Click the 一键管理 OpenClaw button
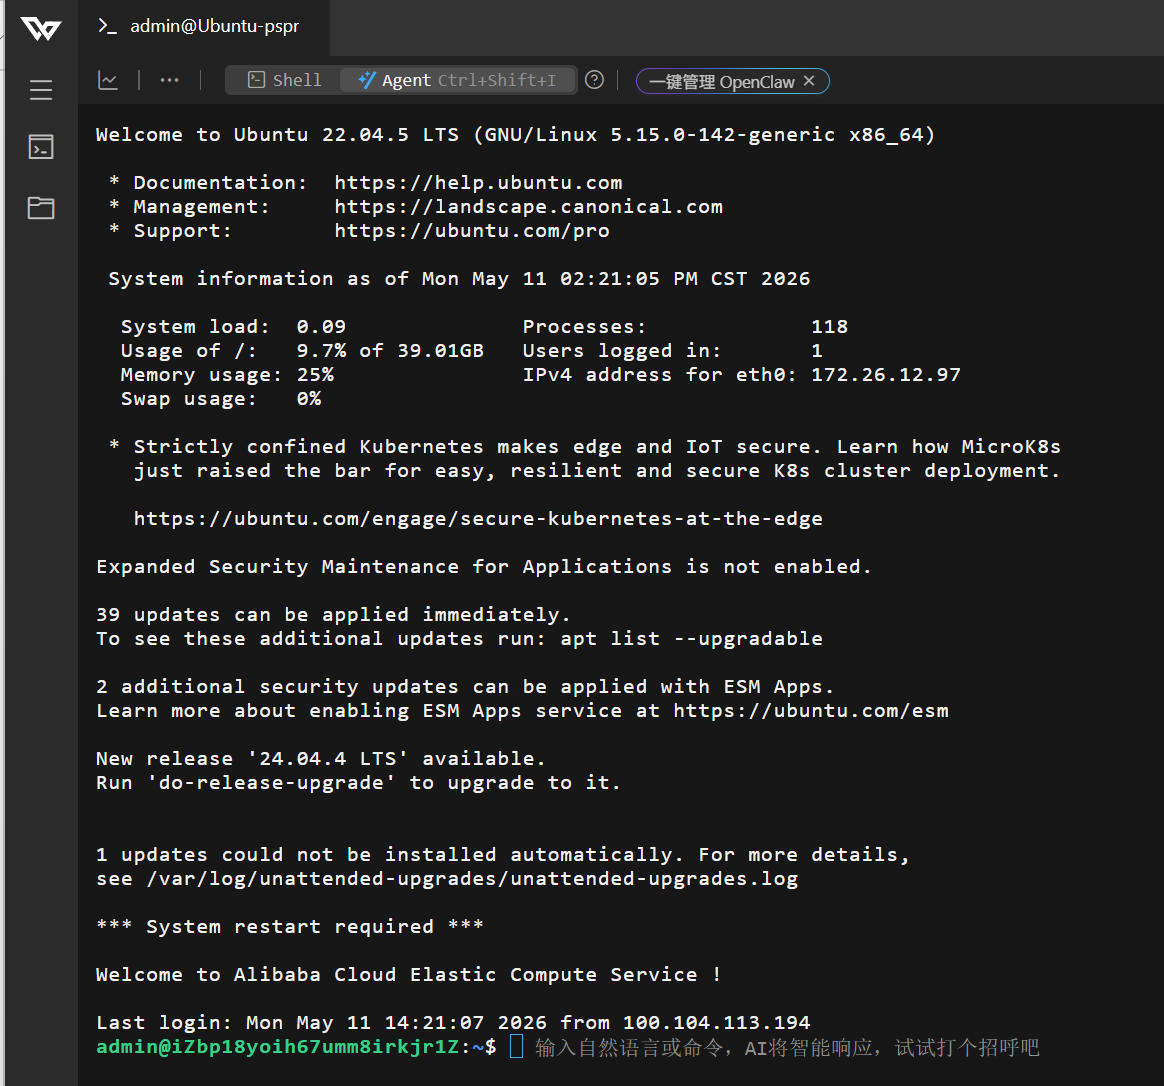The width and height of the screenshot is (1164, 1086). 722,82
